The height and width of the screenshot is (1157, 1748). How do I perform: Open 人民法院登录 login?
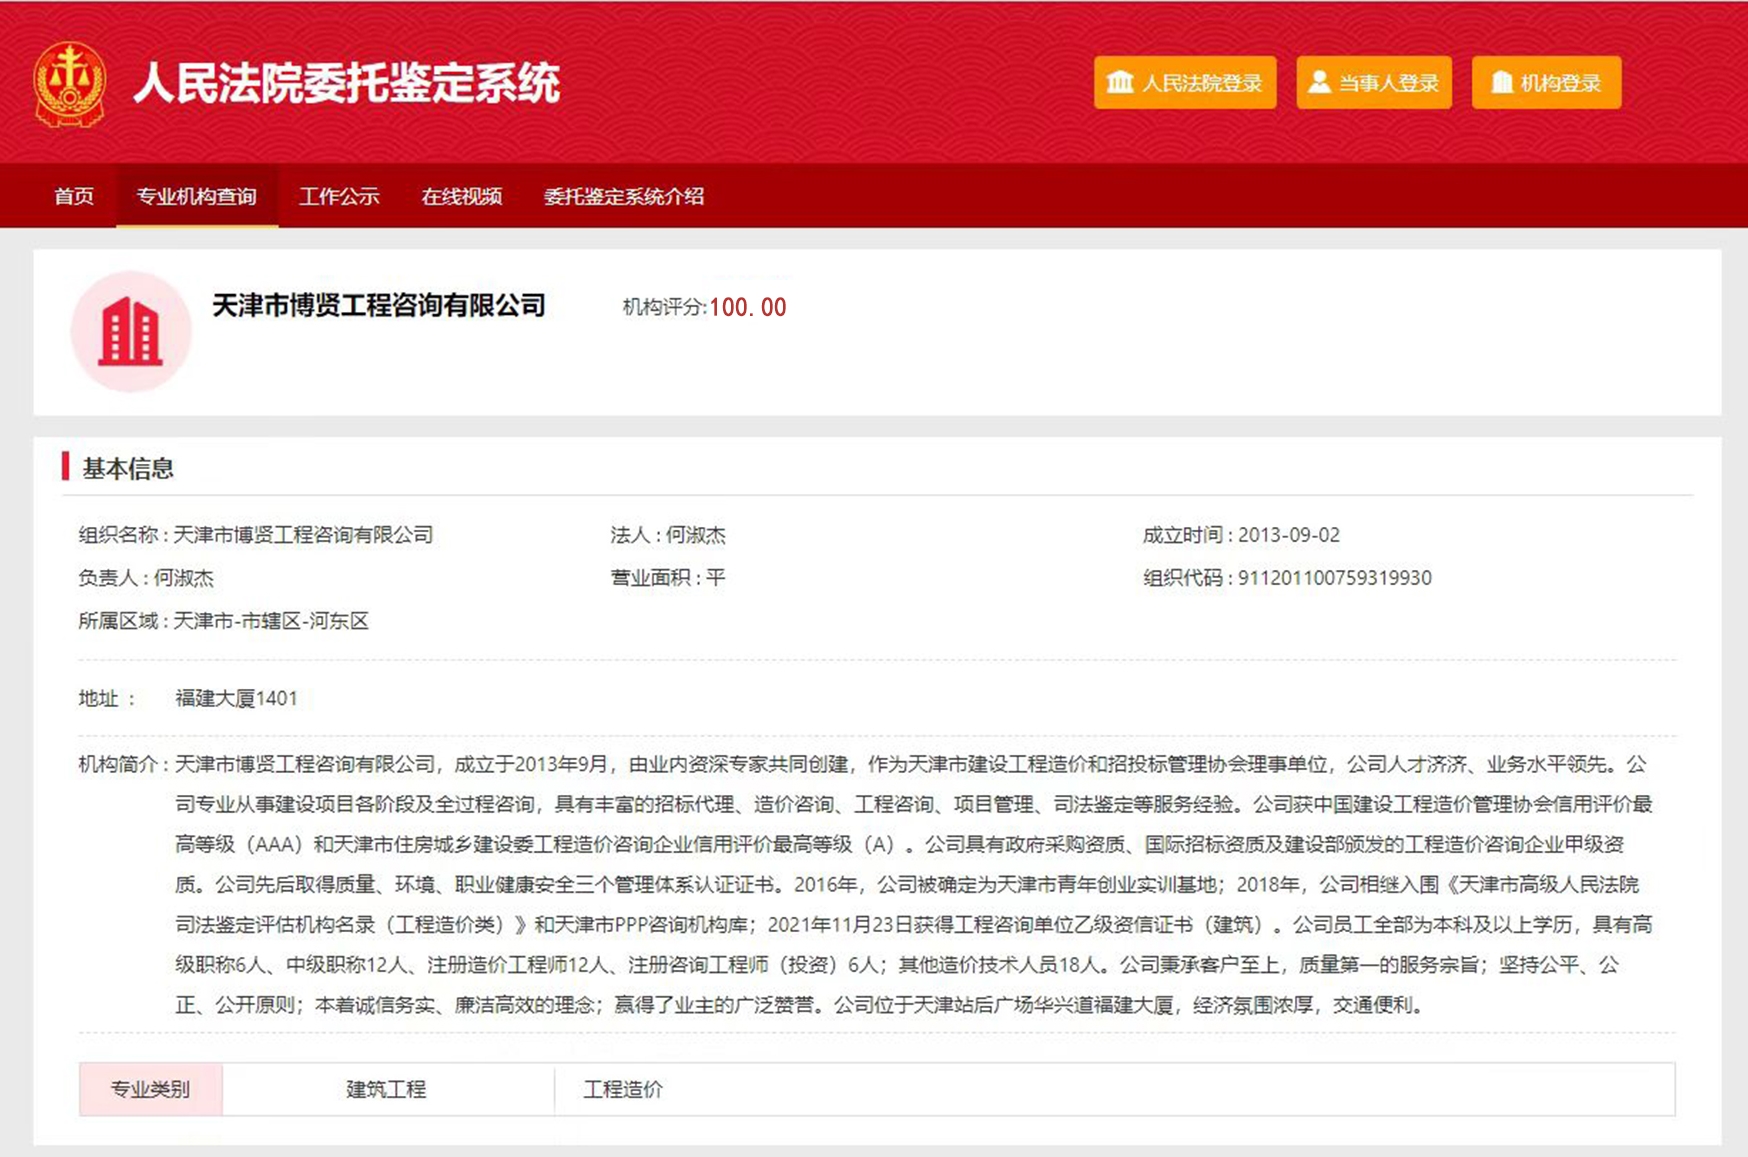click(x=1185, y=83)
